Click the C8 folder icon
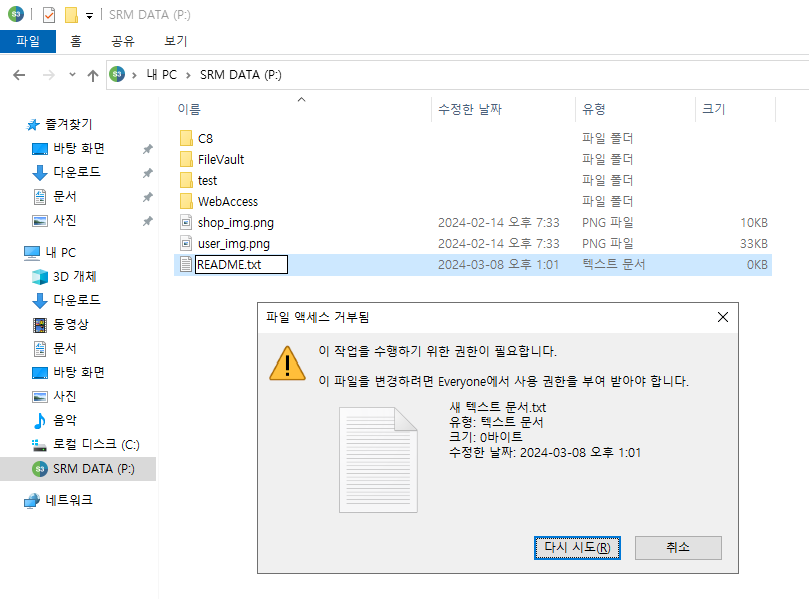809x599 pixels. [186, 138]
